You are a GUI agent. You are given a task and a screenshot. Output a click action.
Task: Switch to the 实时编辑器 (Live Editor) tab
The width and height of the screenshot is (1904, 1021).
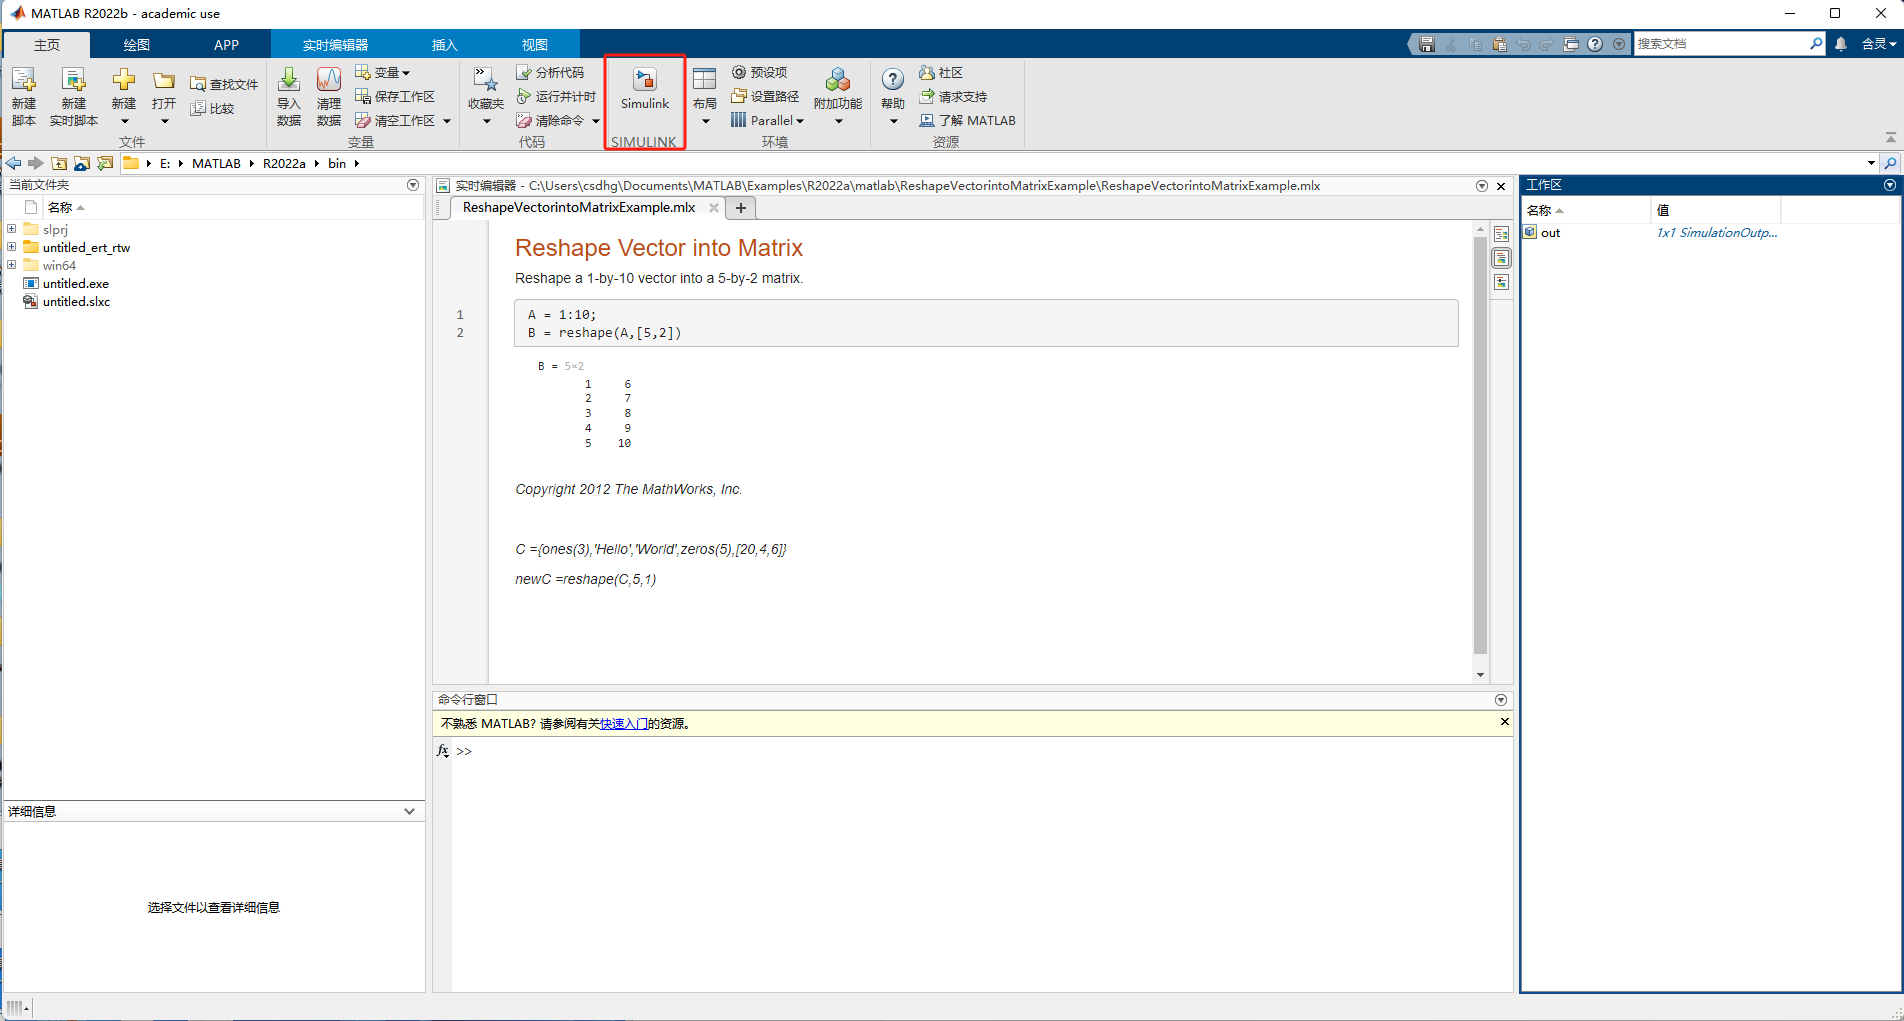336,45
